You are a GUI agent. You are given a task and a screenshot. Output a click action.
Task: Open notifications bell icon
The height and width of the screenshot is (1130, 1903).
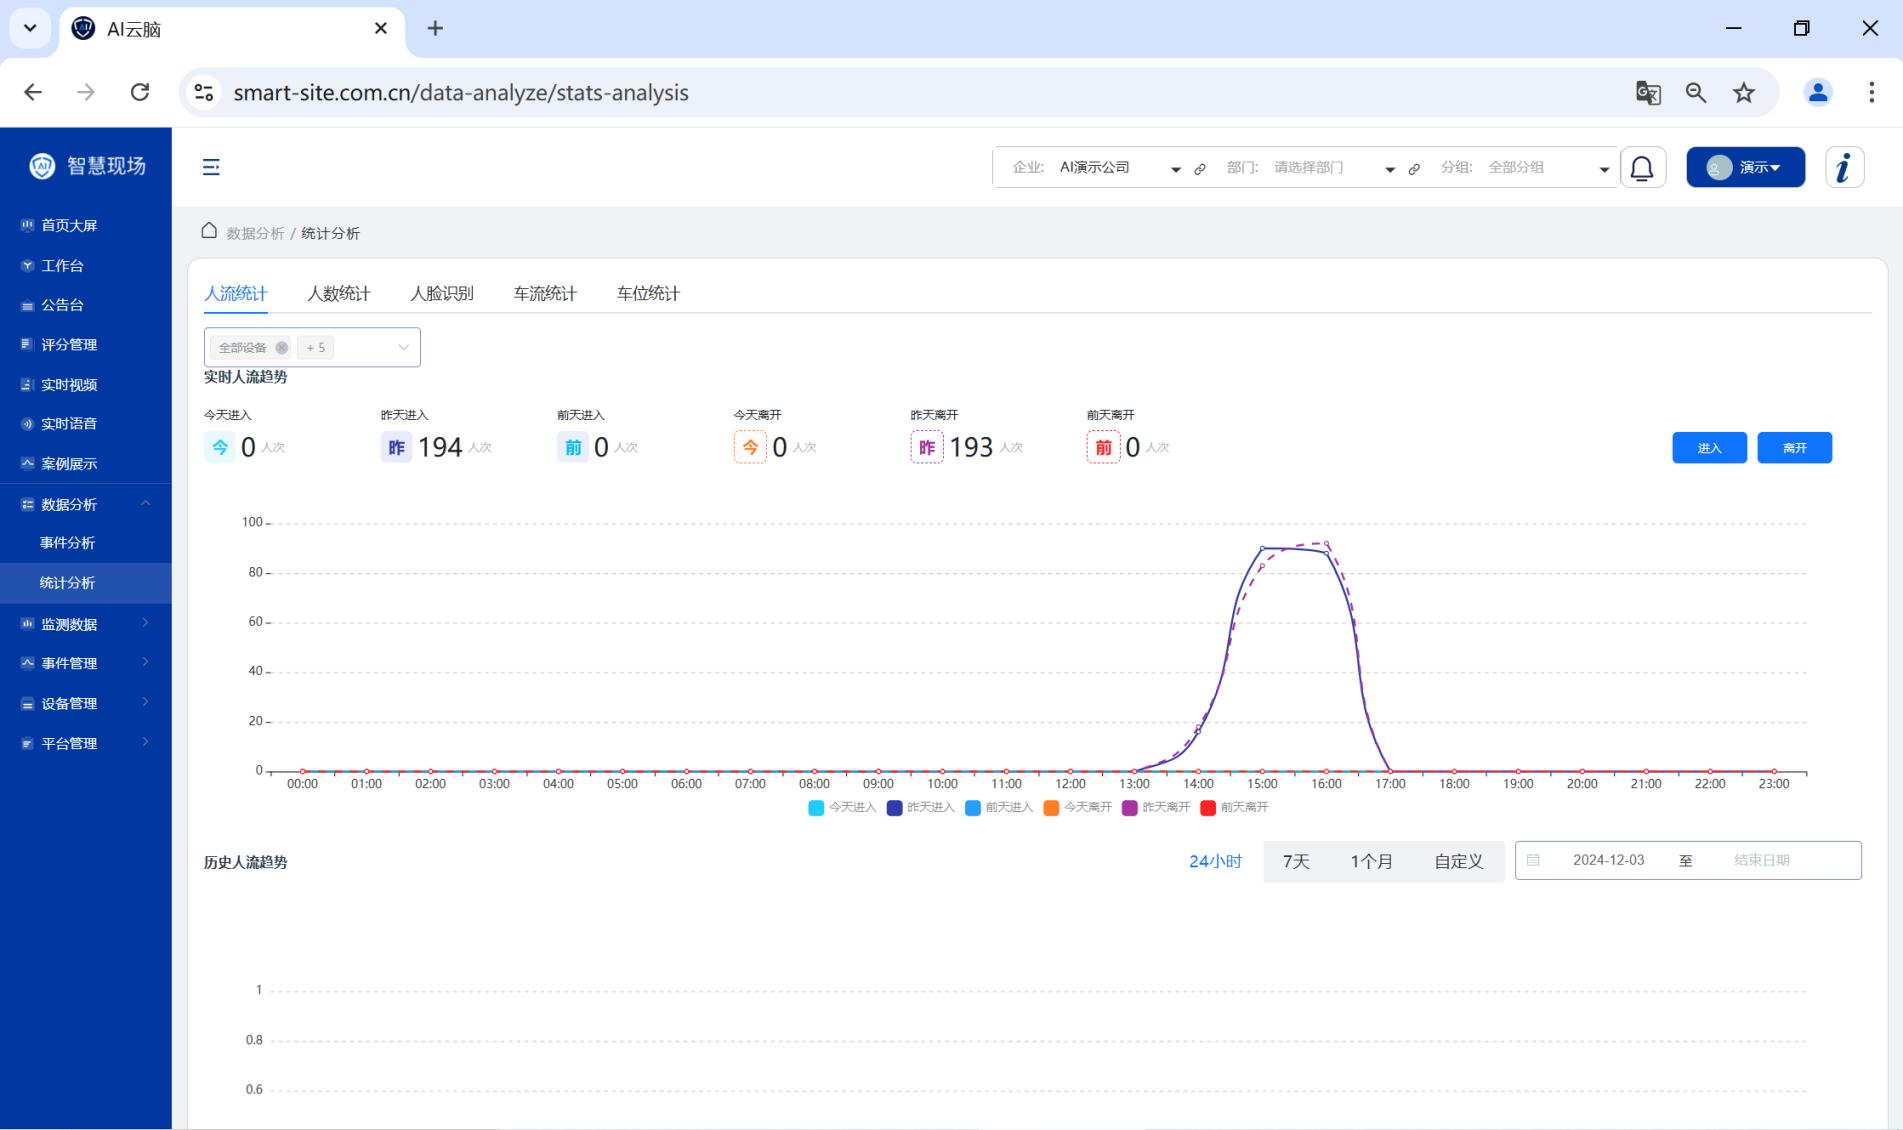coord(1642,168)
